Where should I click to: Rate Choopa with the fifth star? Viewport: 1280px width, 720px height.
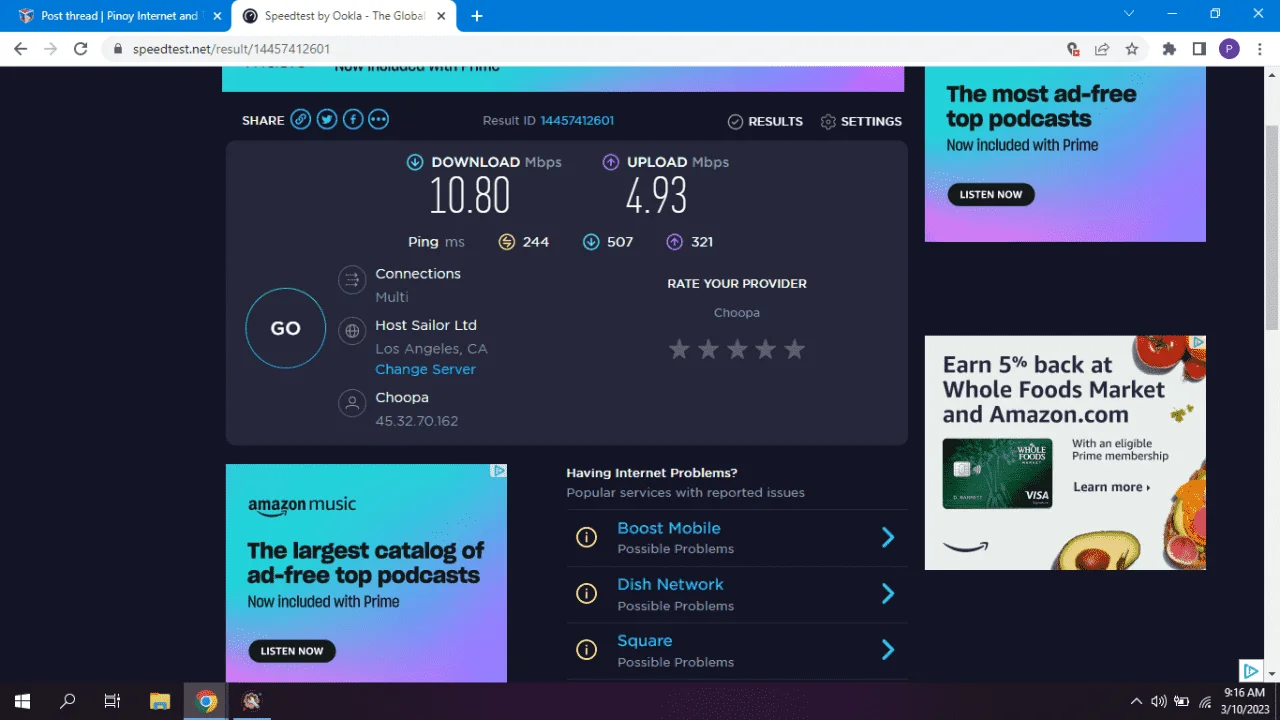coord(794,349)
